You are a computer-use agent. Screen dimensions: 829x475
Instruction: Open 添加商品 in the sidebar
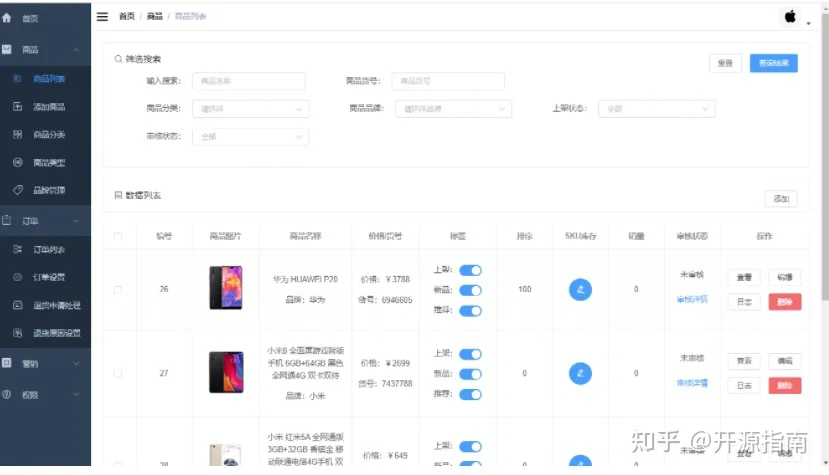pyautogui.click(x=45, y=106)
